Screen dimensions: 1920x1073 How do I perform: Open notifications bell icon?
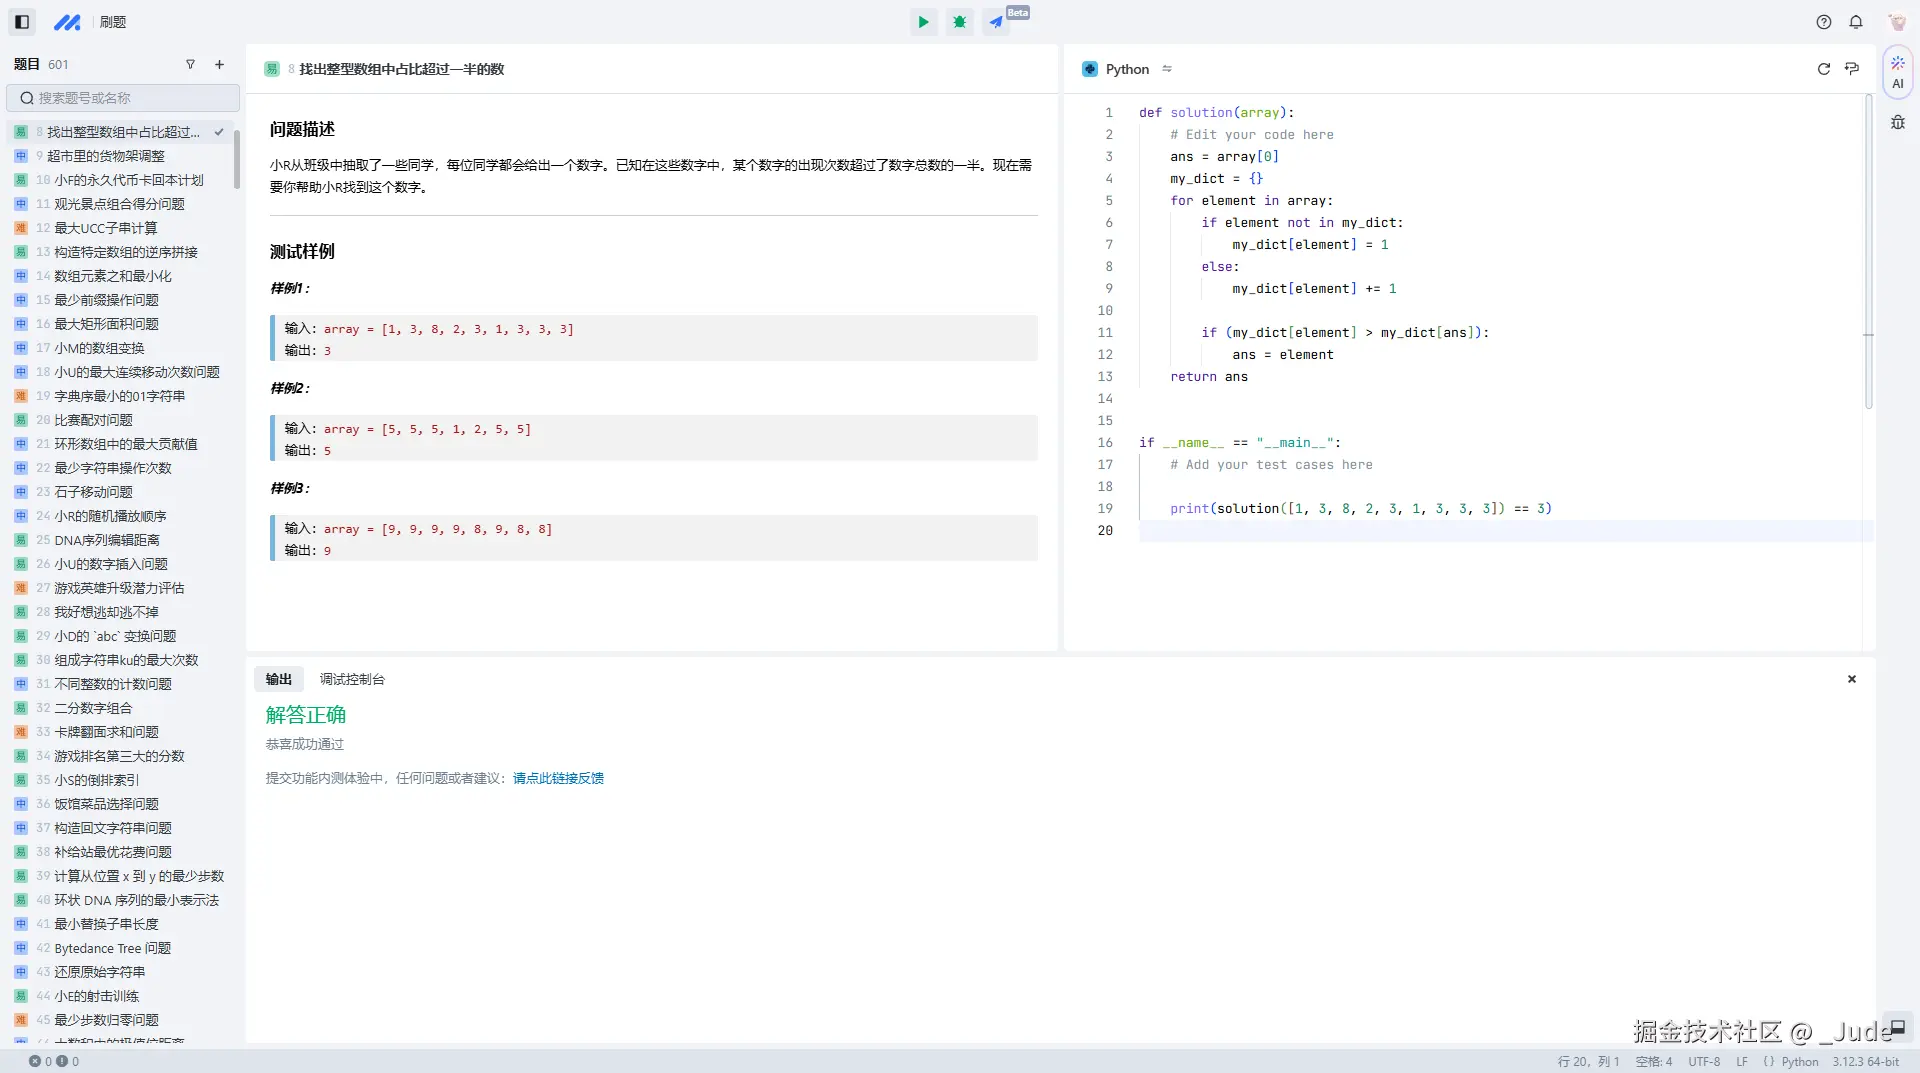1856,22
